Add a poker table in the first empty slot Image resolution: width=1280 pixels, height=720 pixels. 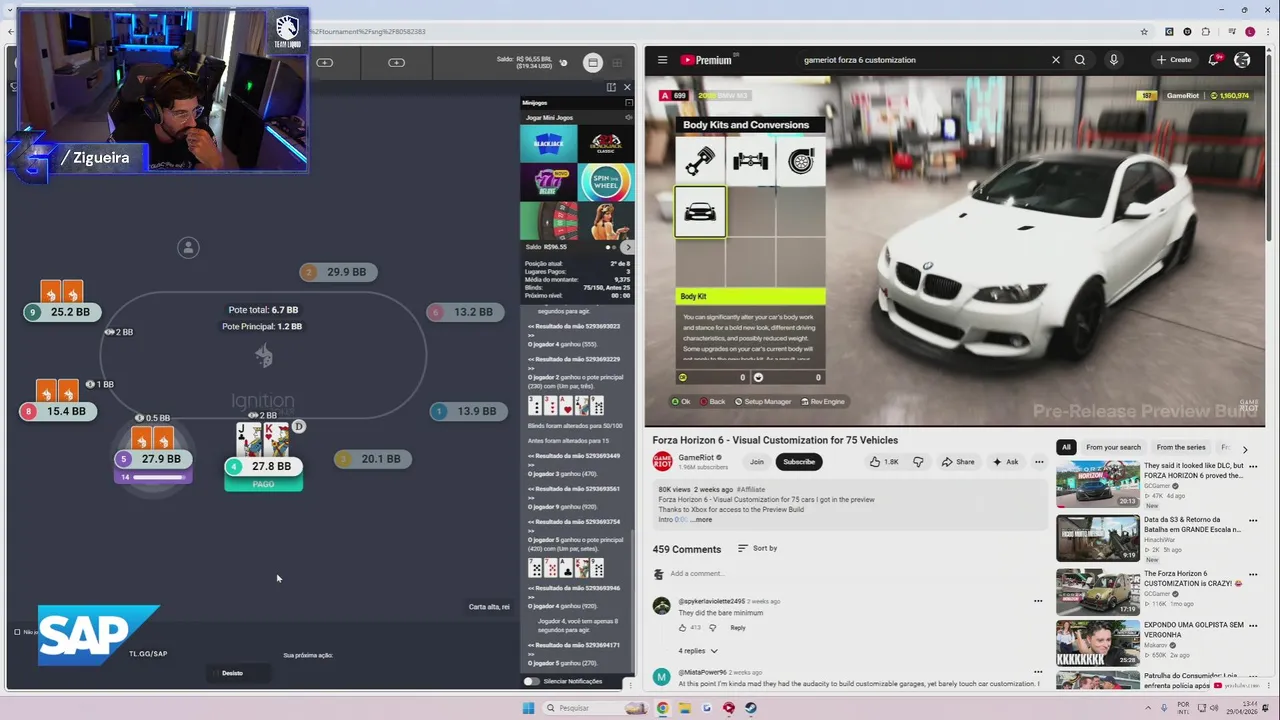tap(325, 62)
